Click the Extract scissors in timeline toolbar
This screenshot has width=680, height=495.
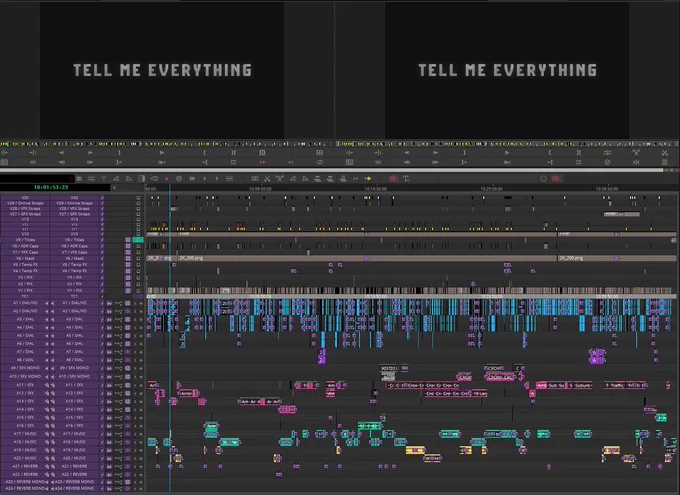(x=267, y=179)
